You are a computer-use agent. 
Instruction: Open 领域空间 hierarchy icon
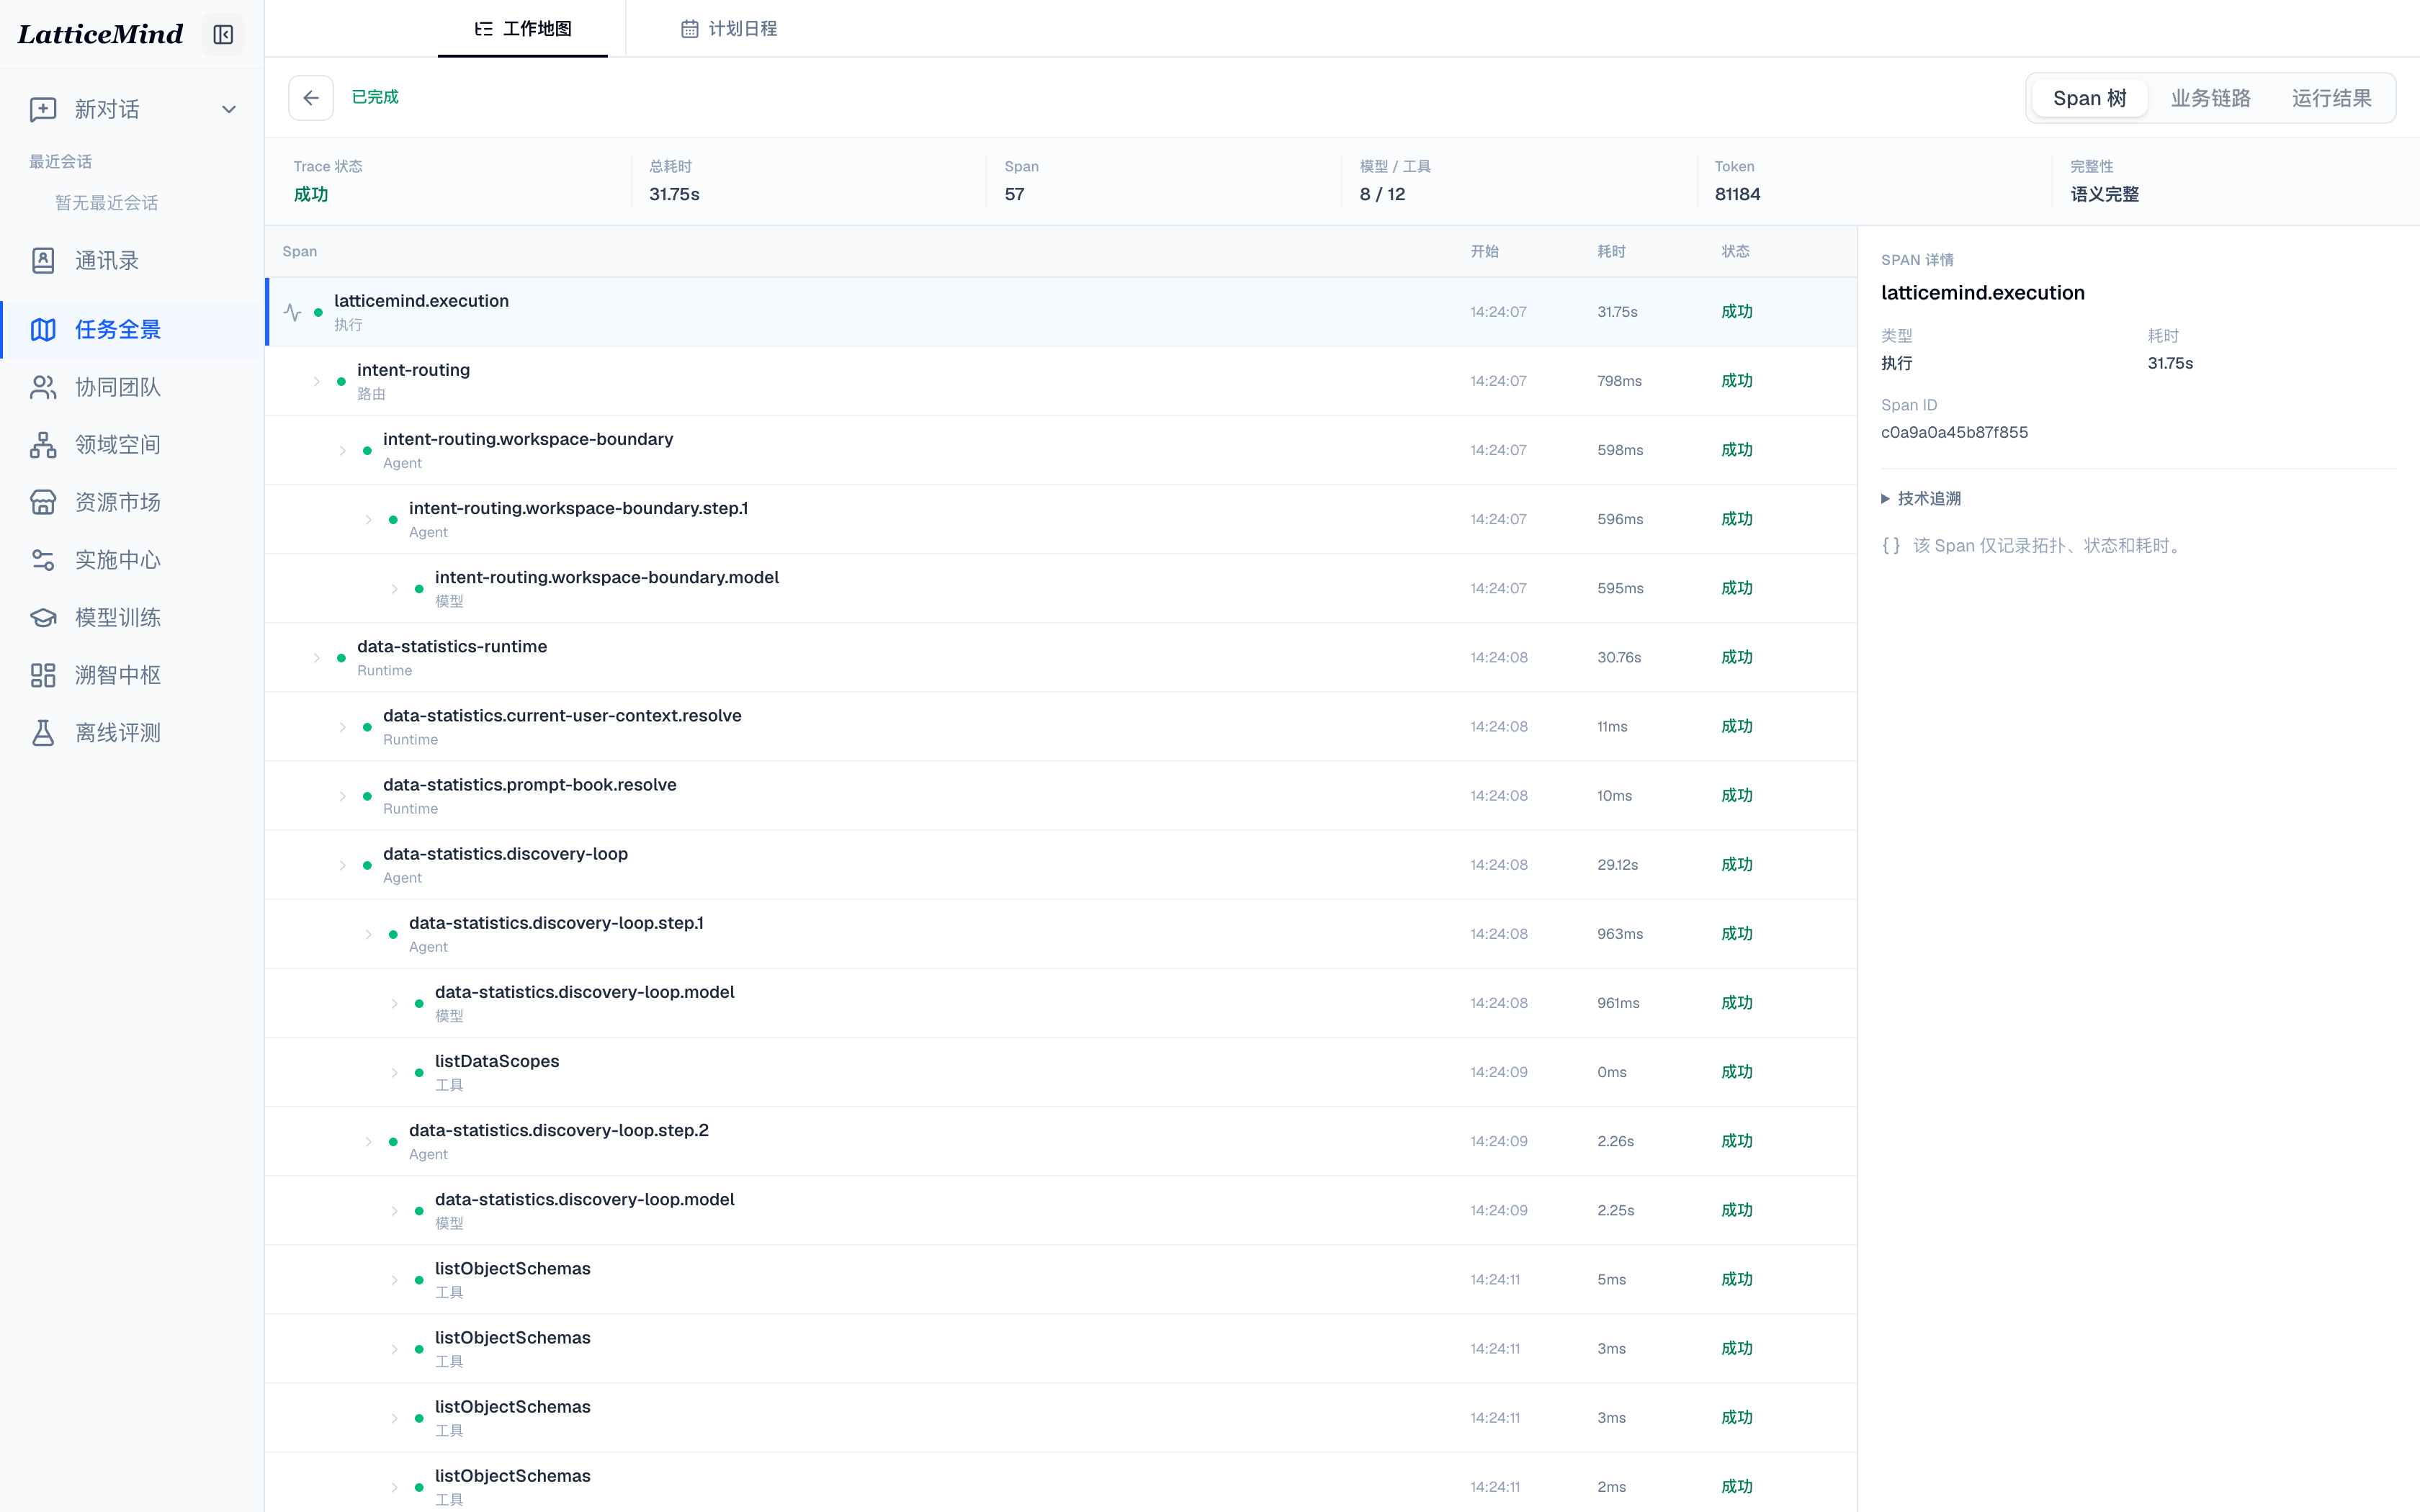coord(43,445)
